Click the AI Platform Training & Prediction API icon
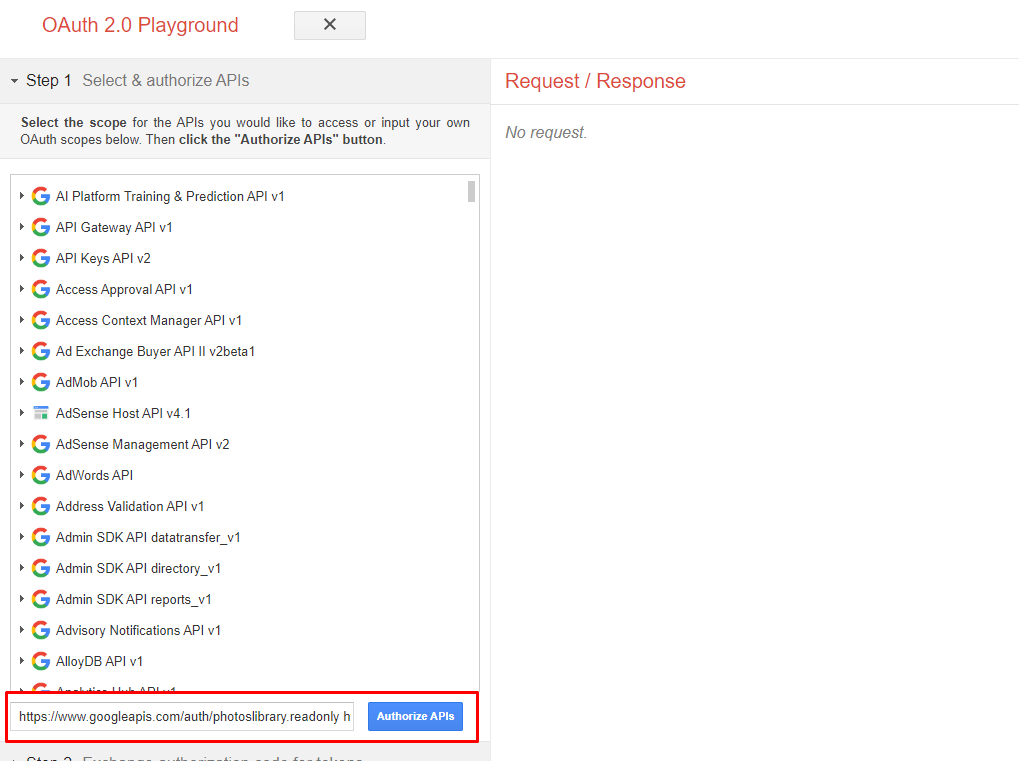Image resolution: width=1019 pixels, height=761 pixels. tap(40, 196)
